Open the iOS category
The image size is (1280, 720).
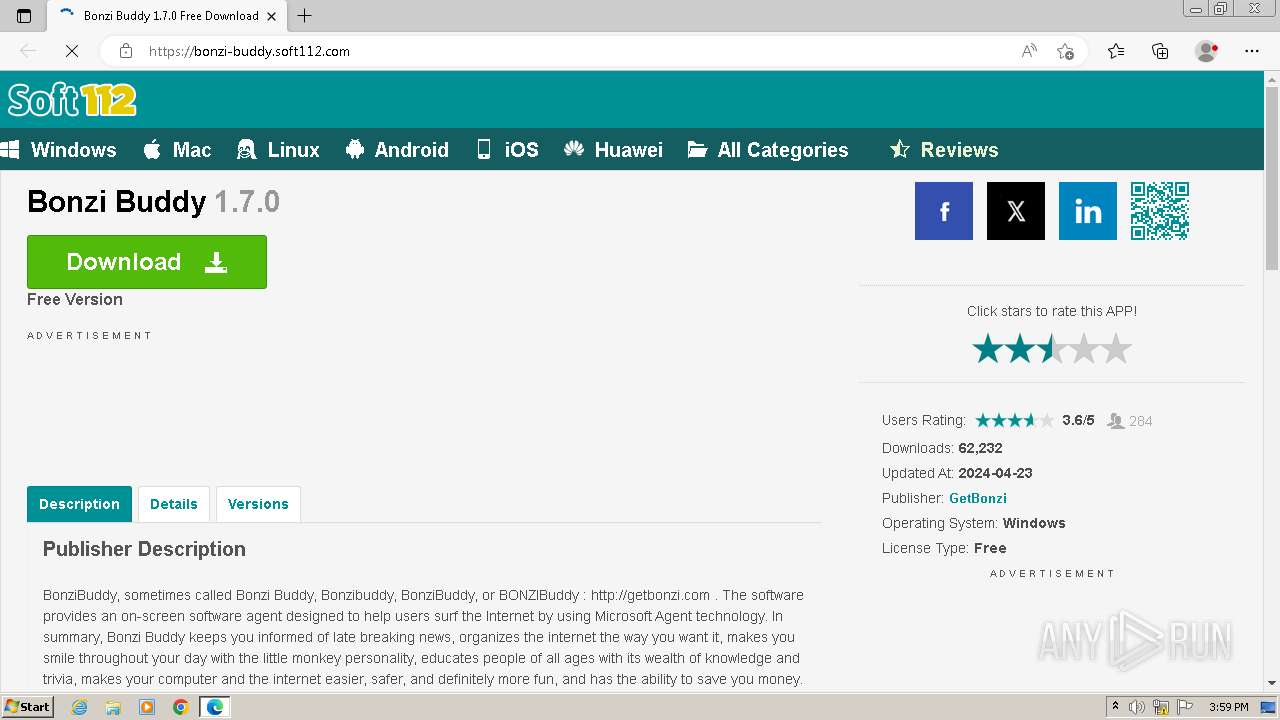click(507, 150)
